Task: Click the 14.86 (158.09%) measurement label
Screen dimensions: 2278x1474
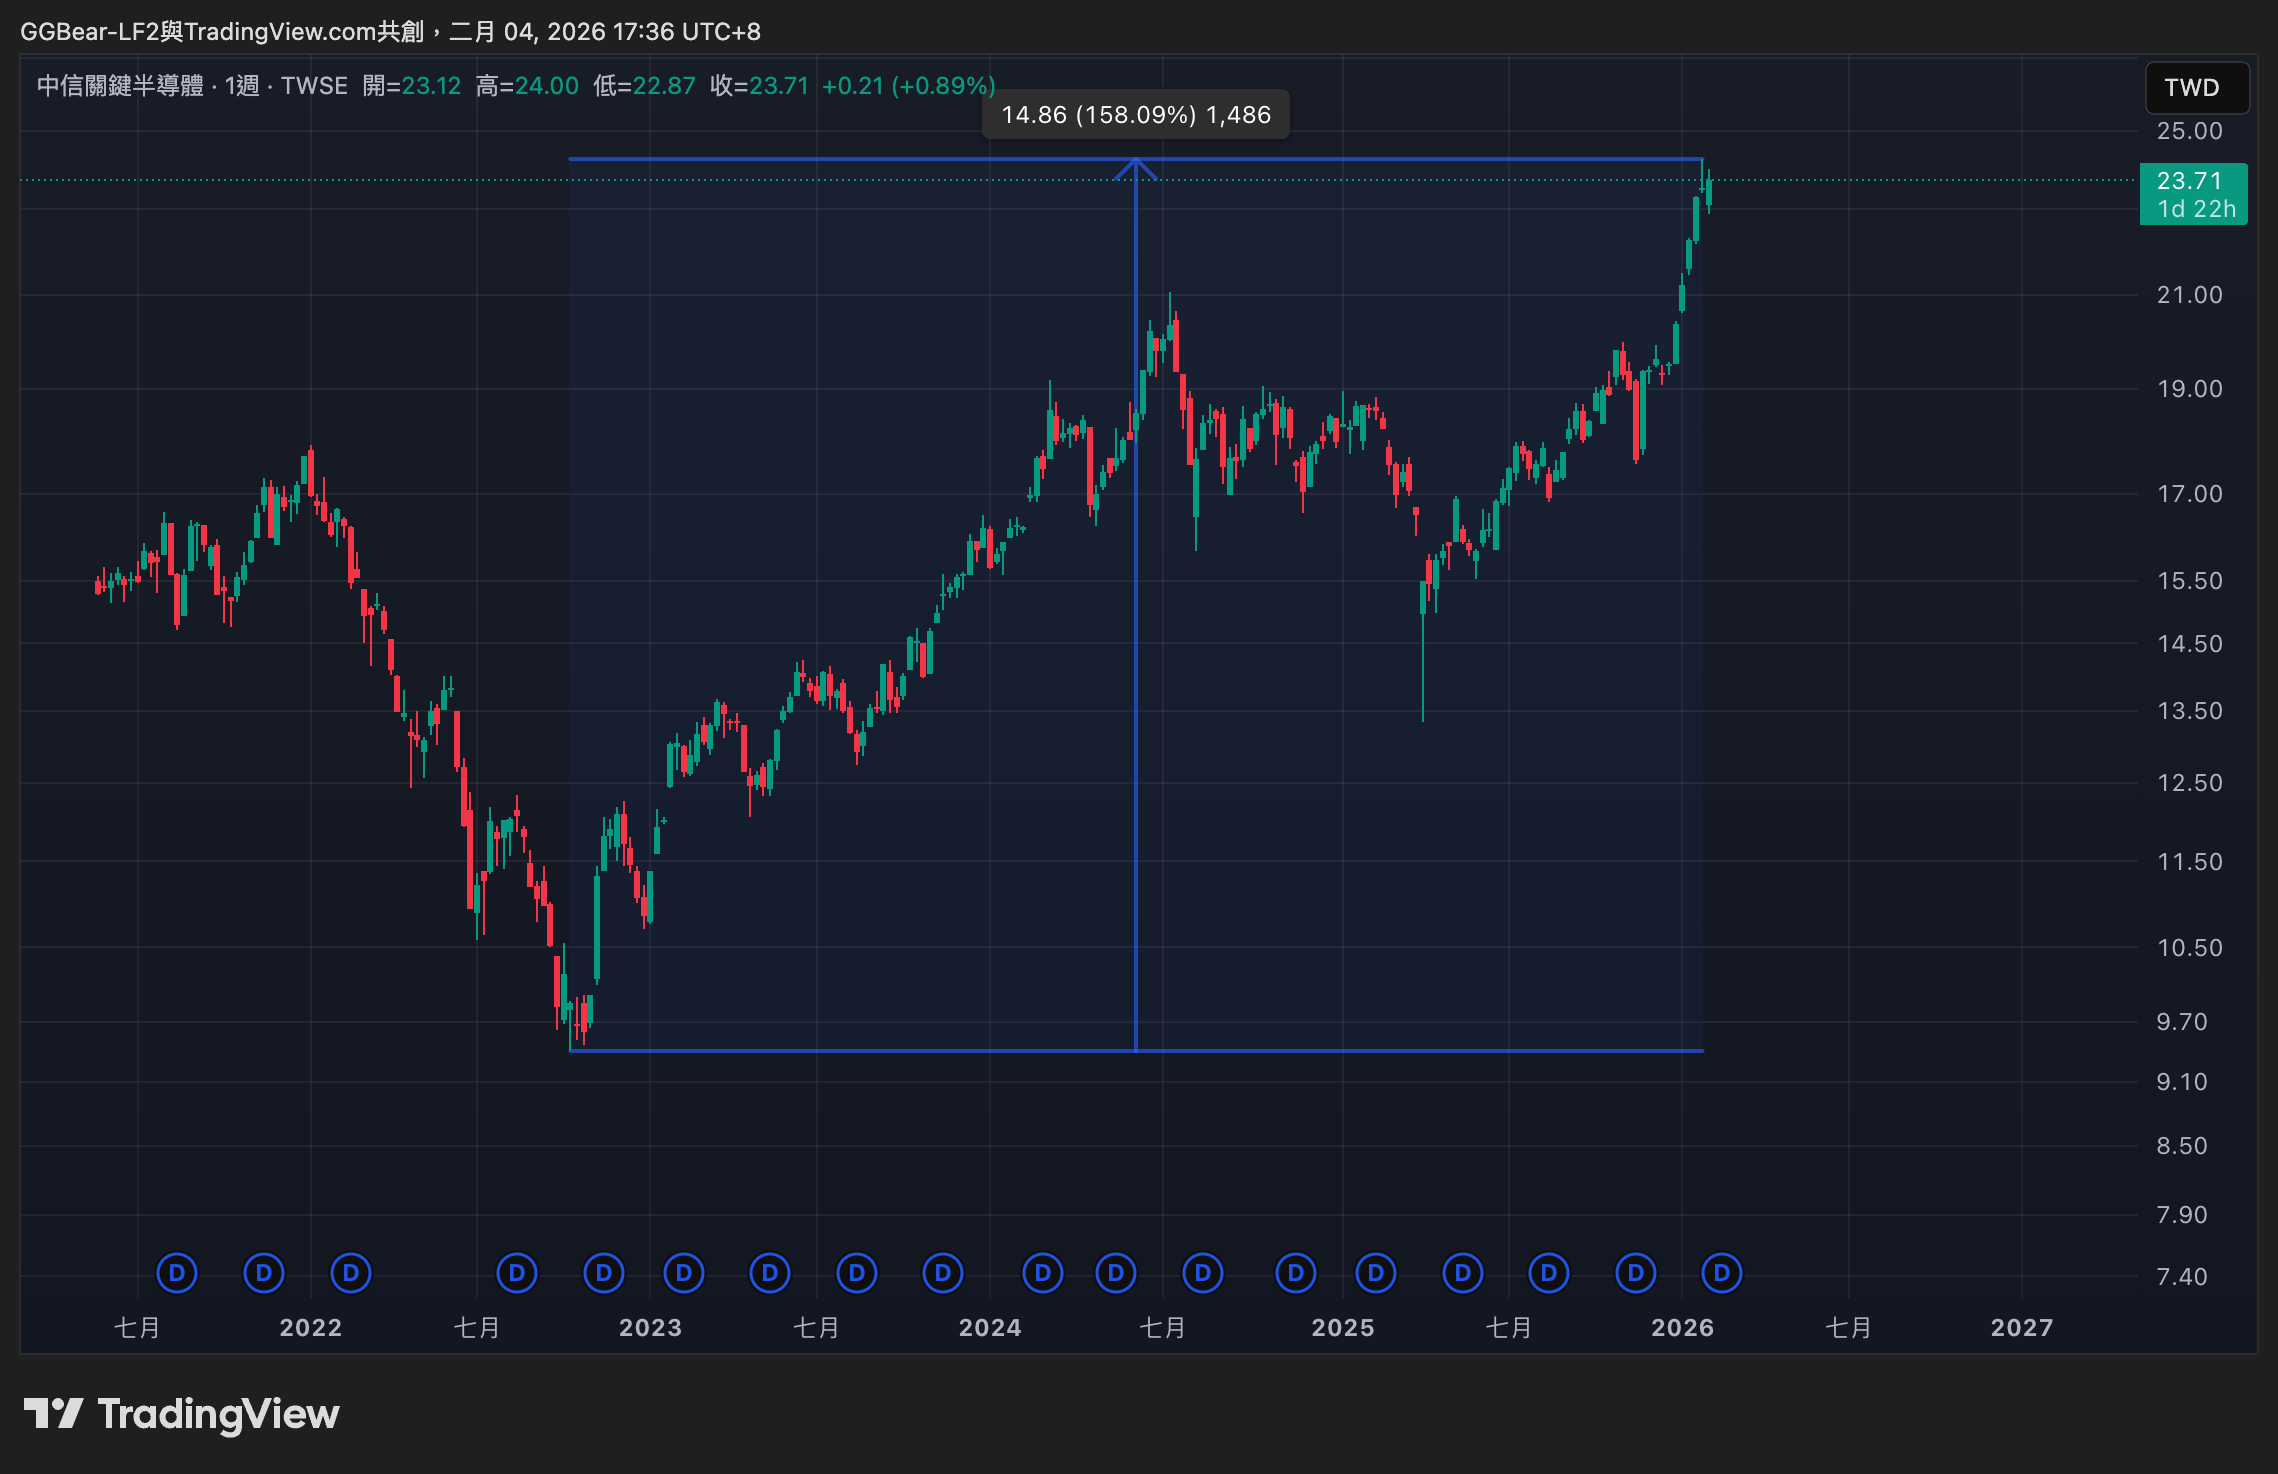Action: (x=1135, y=115)
